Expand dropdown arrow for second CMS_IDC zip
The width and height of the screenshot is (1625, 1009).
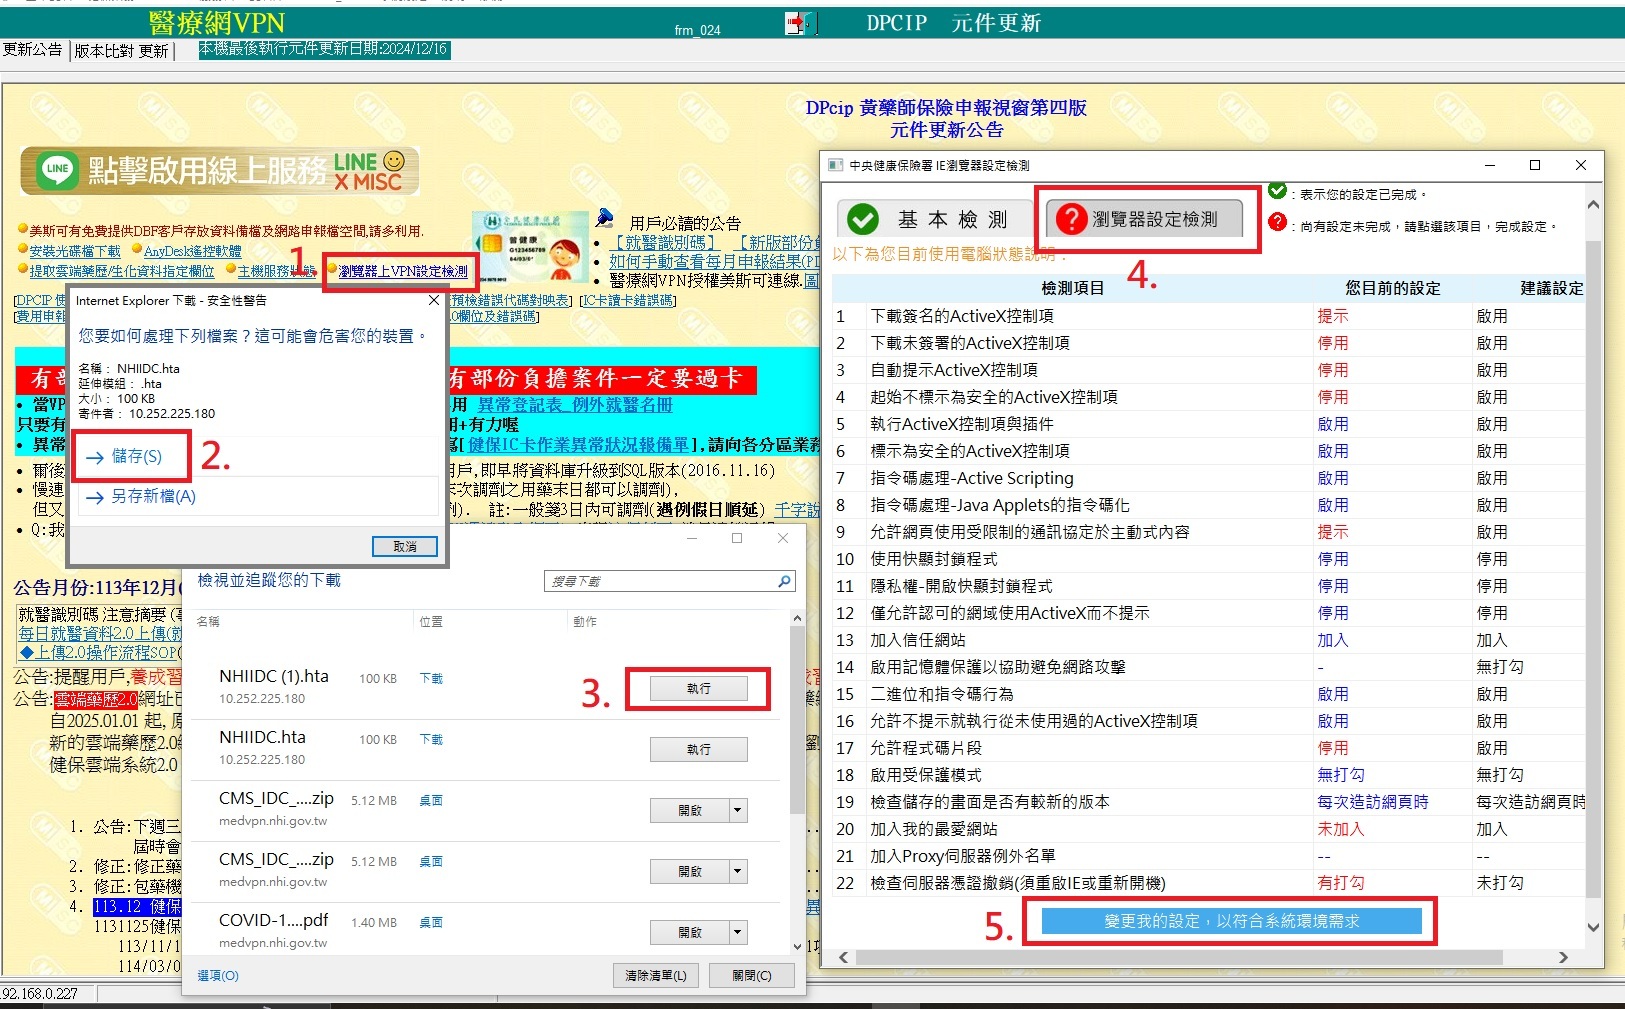[738, 871]
